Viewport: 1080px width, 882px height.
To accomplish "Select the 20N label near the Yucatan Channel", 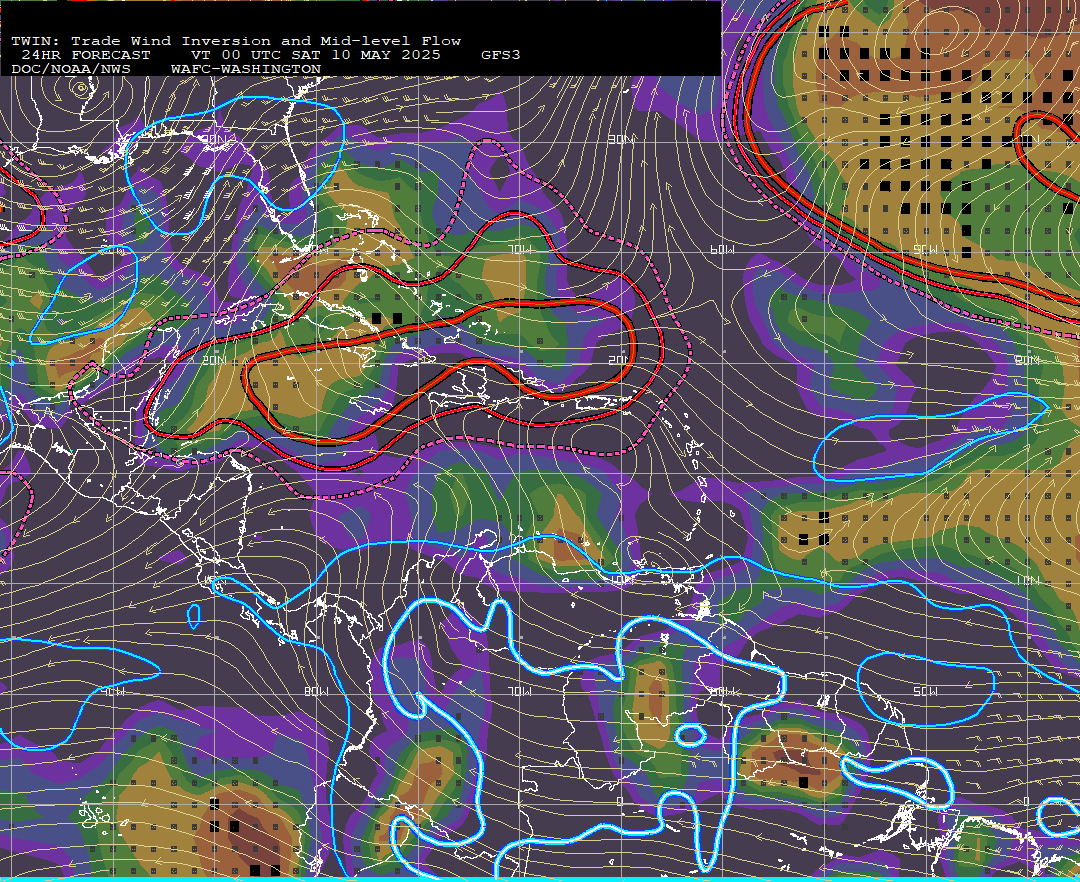I will (214, 360).
